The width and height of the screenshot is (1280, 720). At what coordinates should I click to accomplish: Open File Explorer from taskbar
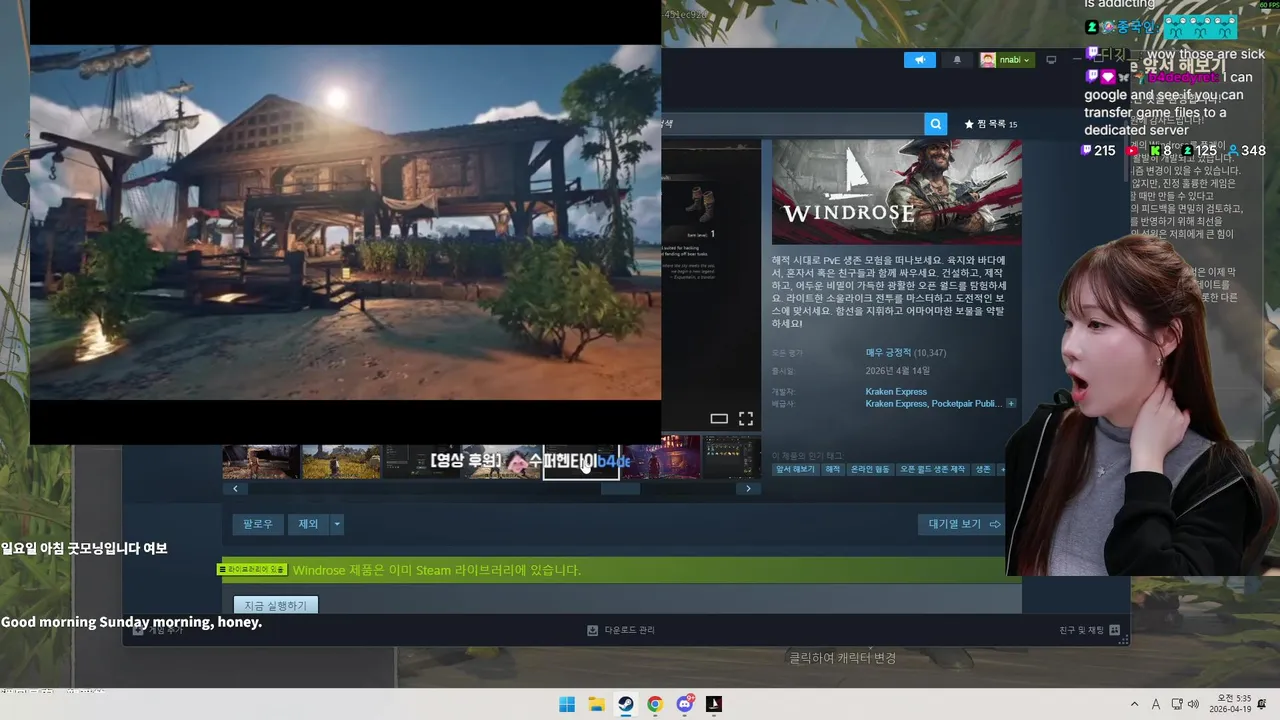coord(596,704)
